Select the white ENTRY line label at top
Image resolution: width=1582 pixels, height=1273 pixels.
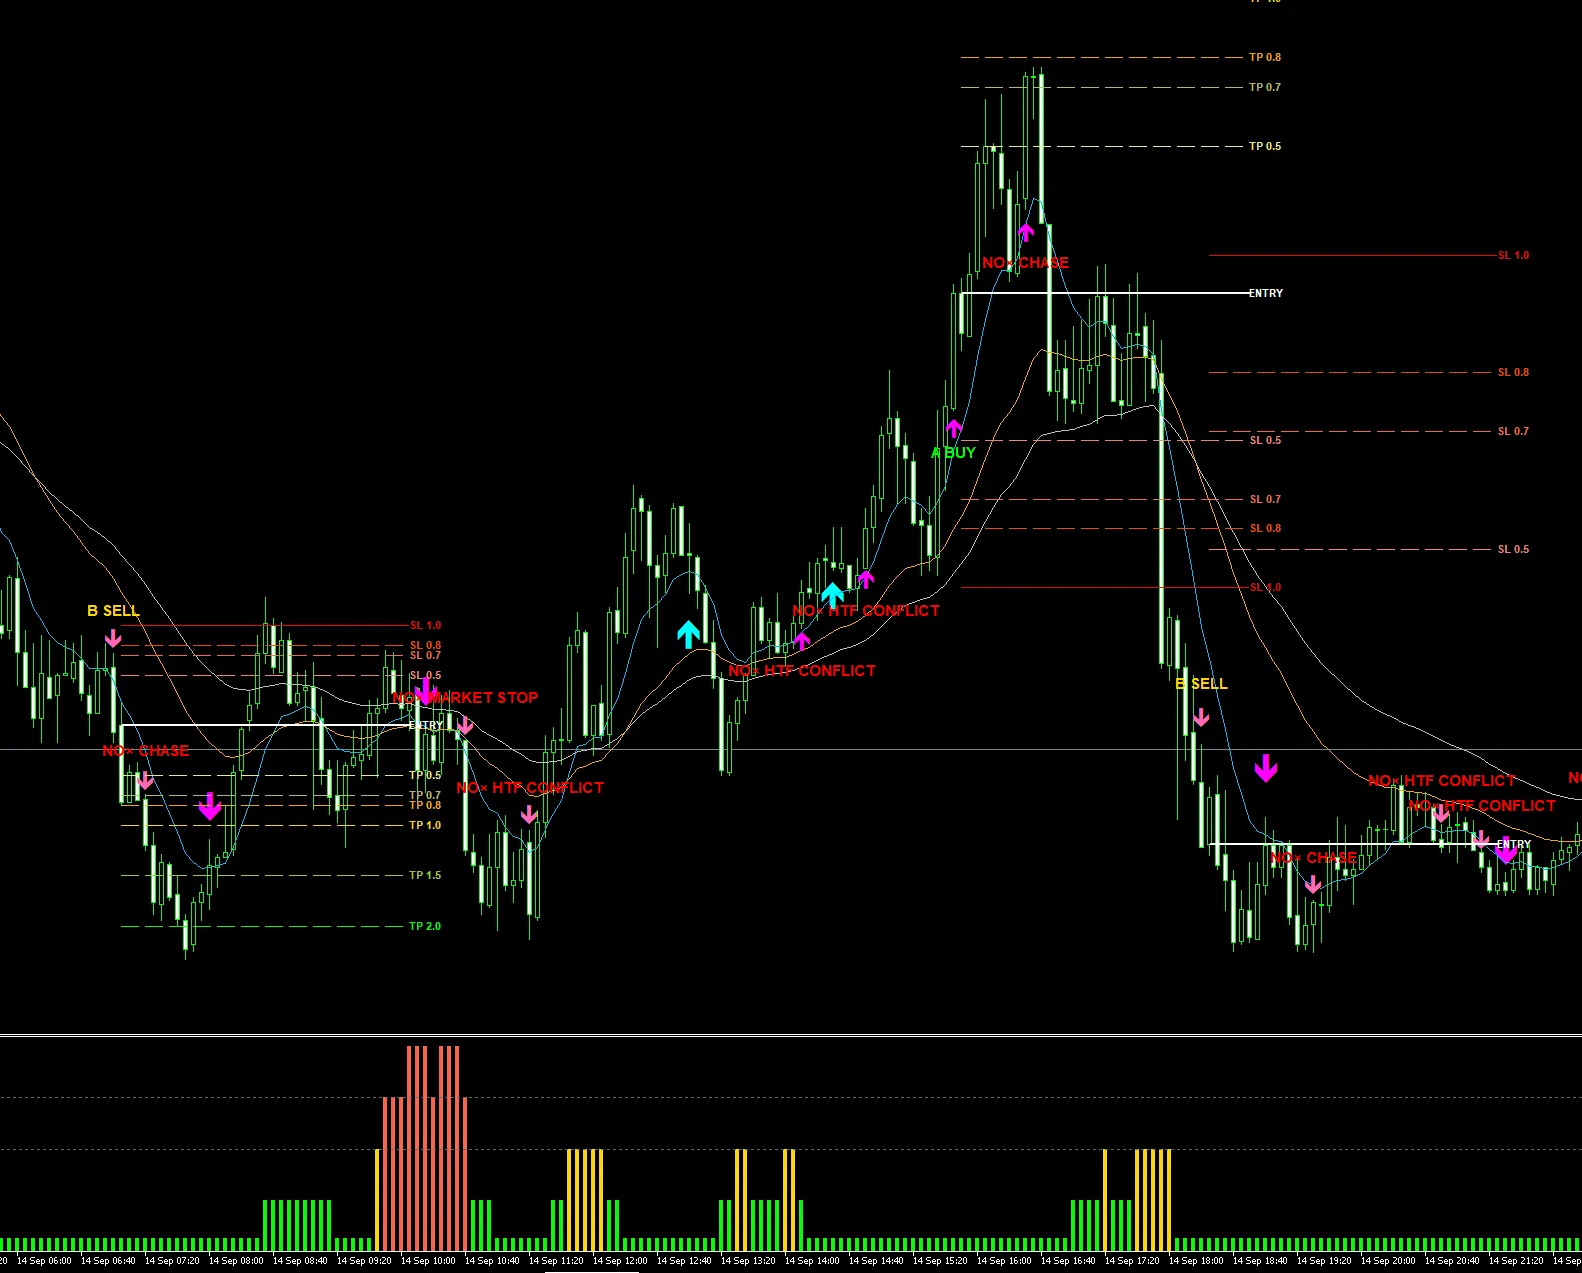(1266, 293)
